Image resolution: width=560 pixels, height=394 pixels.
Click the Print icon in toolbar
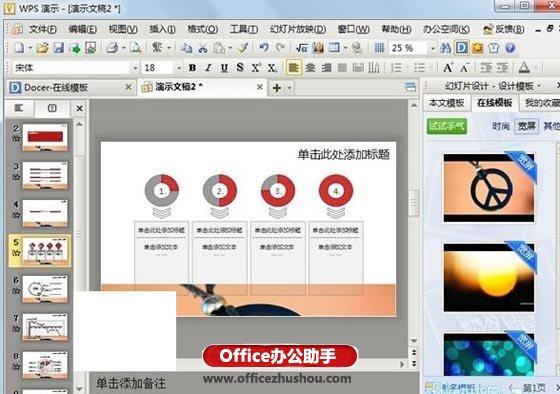(112, 48)
